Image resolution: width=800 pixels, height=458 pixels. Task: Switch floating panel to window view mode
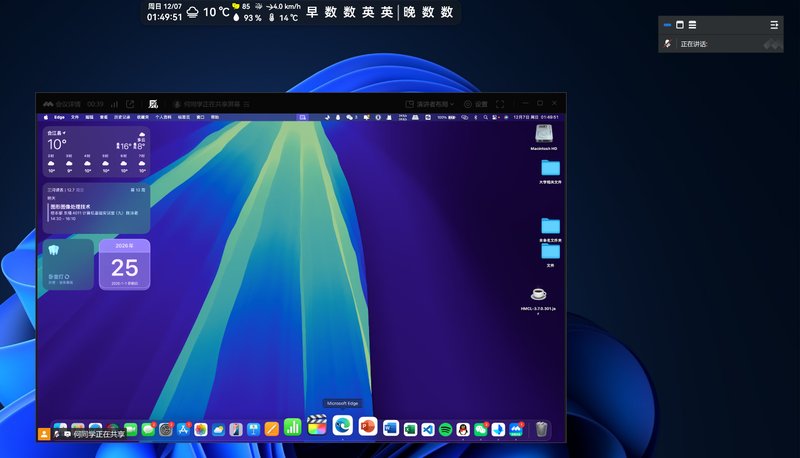[680, 24]
